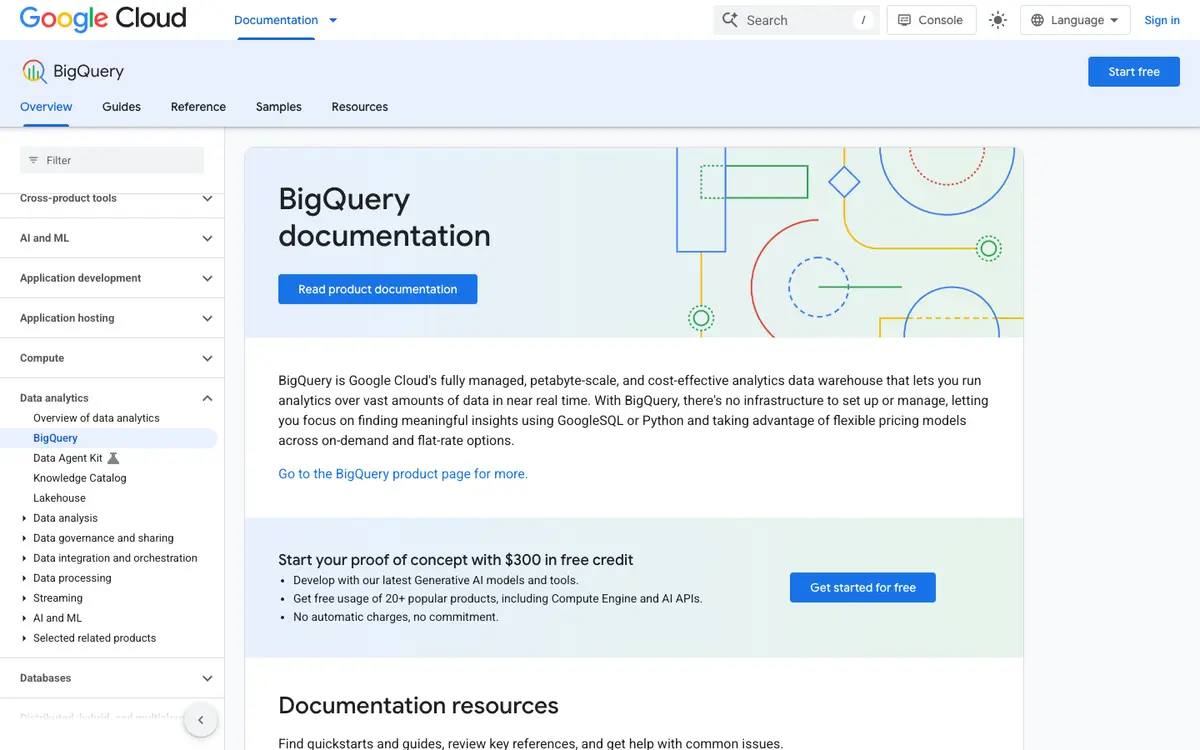
Task: Open the Reference tab
Action: (x=198, y=107)
